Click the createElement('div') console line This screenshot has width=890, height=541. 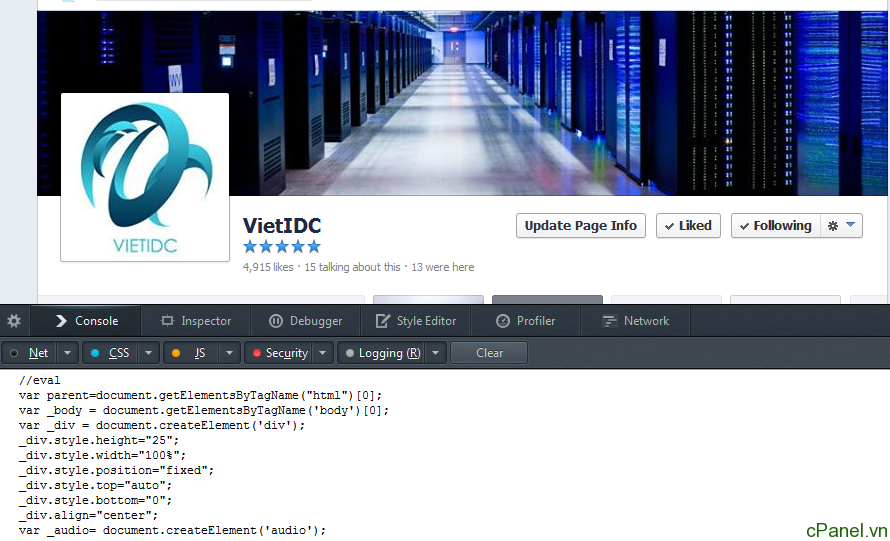pos(162,425)
